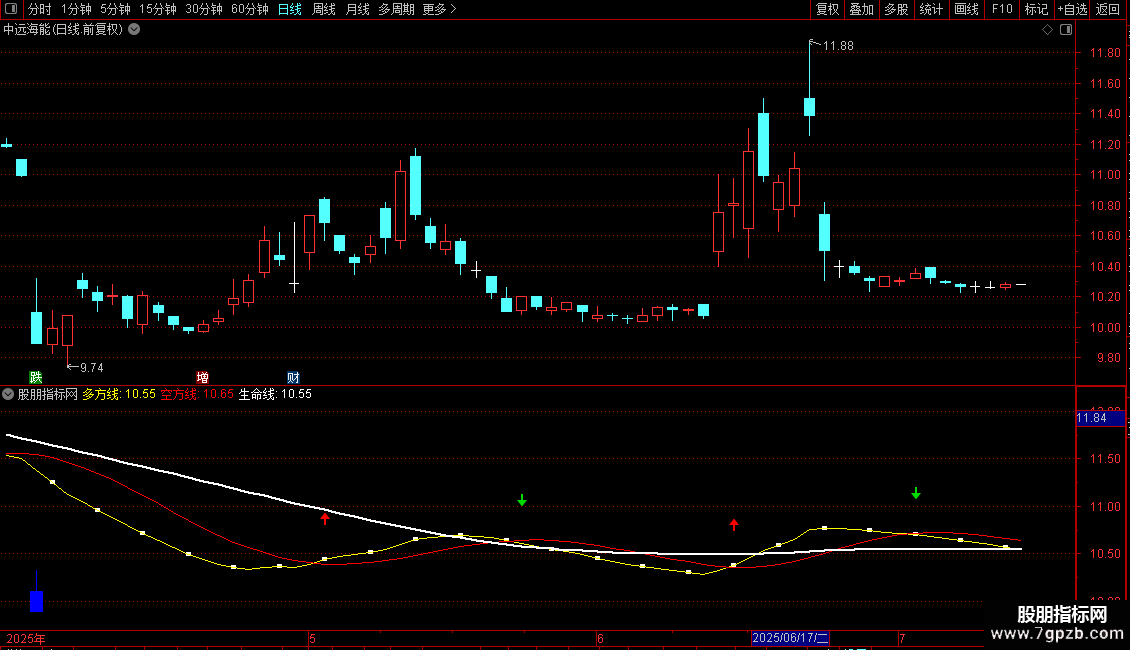Viewport: 1130px width, 650px height.
Task: Click the 9.74 low price label
Action: (x=92, y=368)
